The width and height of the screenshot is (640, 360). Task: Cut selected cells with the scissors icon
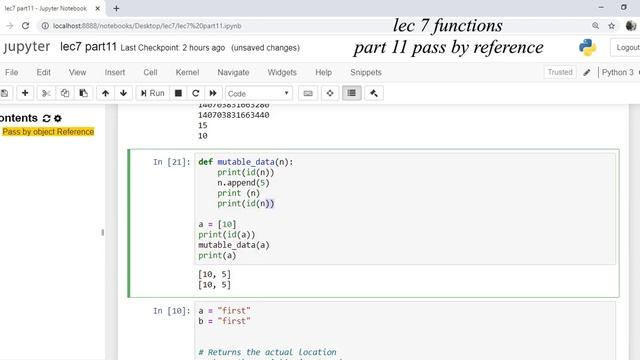pyautogui.click(x=46, y=93)
